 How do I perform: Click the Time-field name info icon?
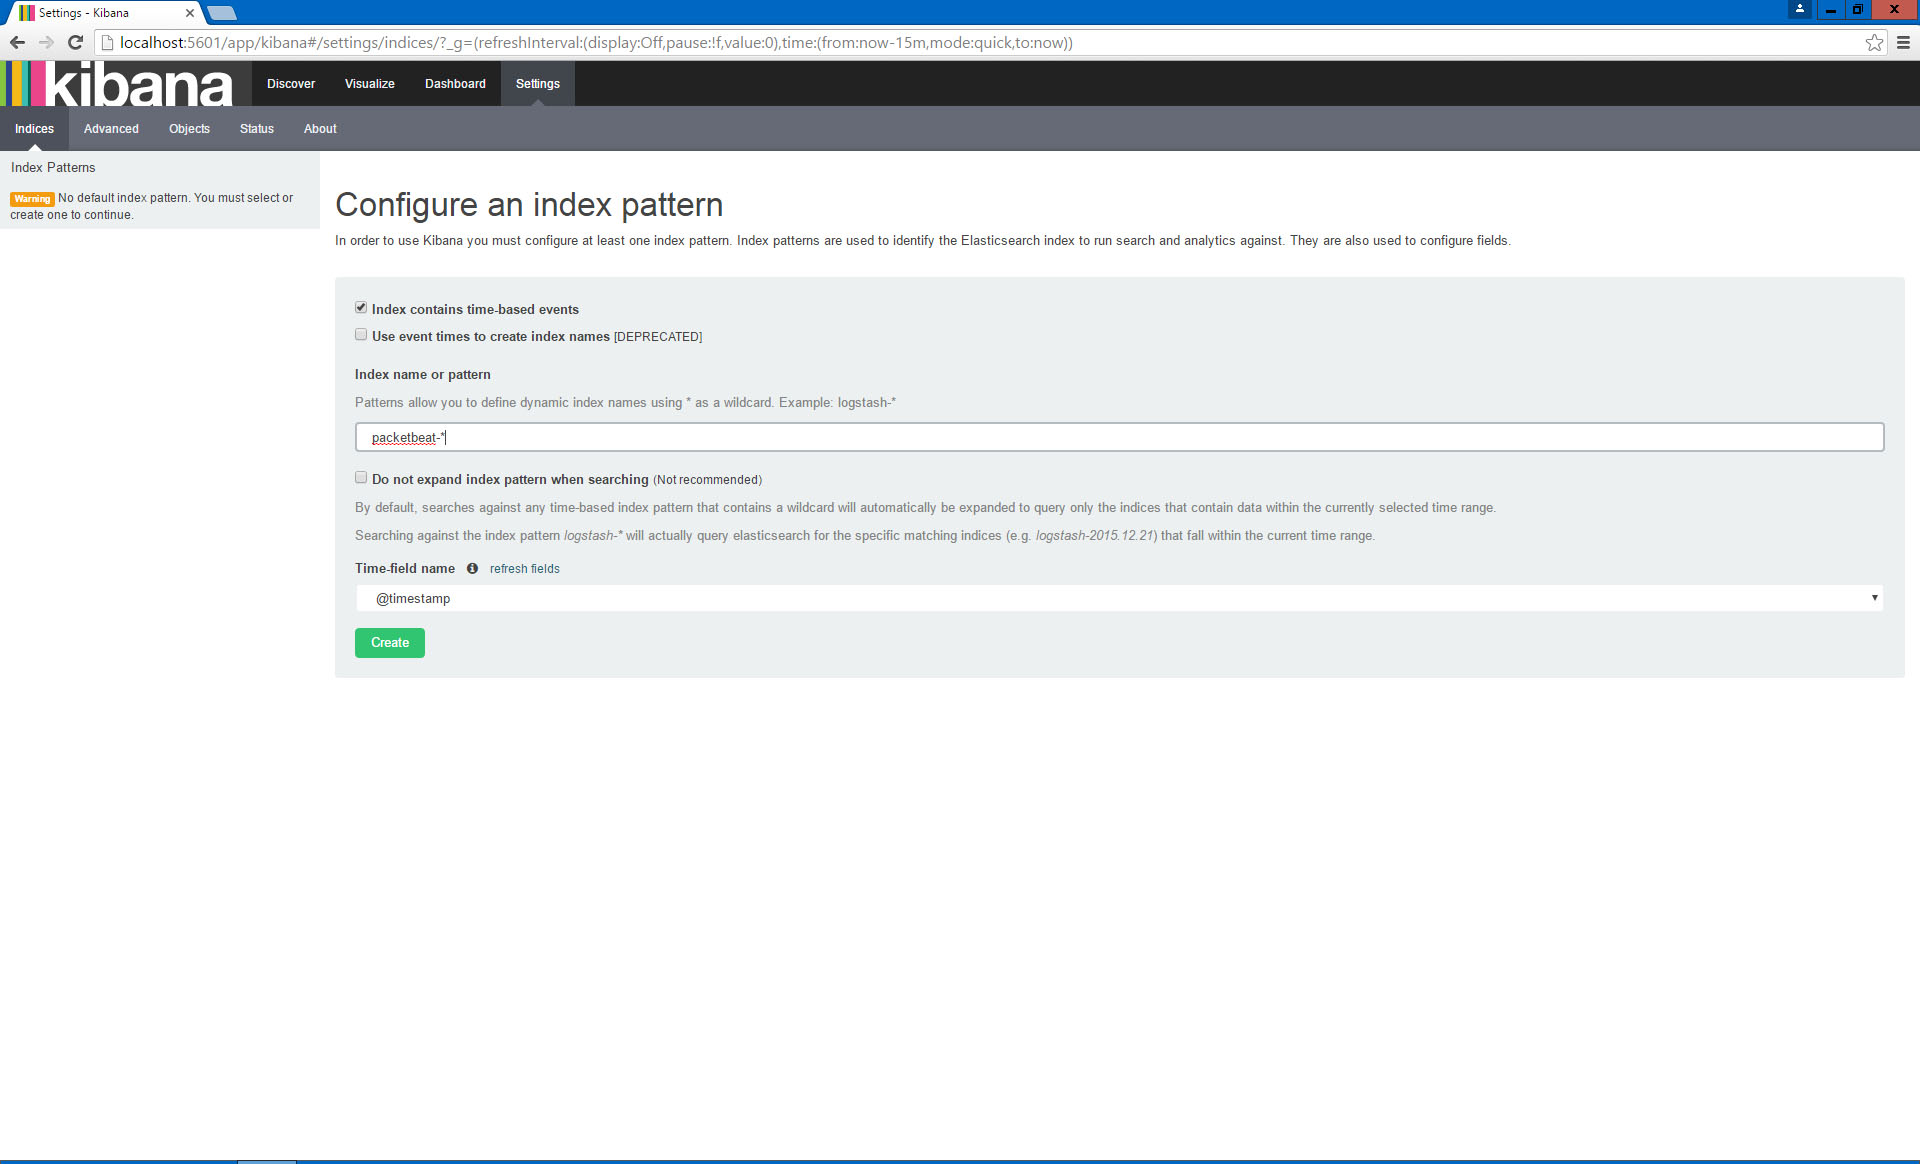472,569
